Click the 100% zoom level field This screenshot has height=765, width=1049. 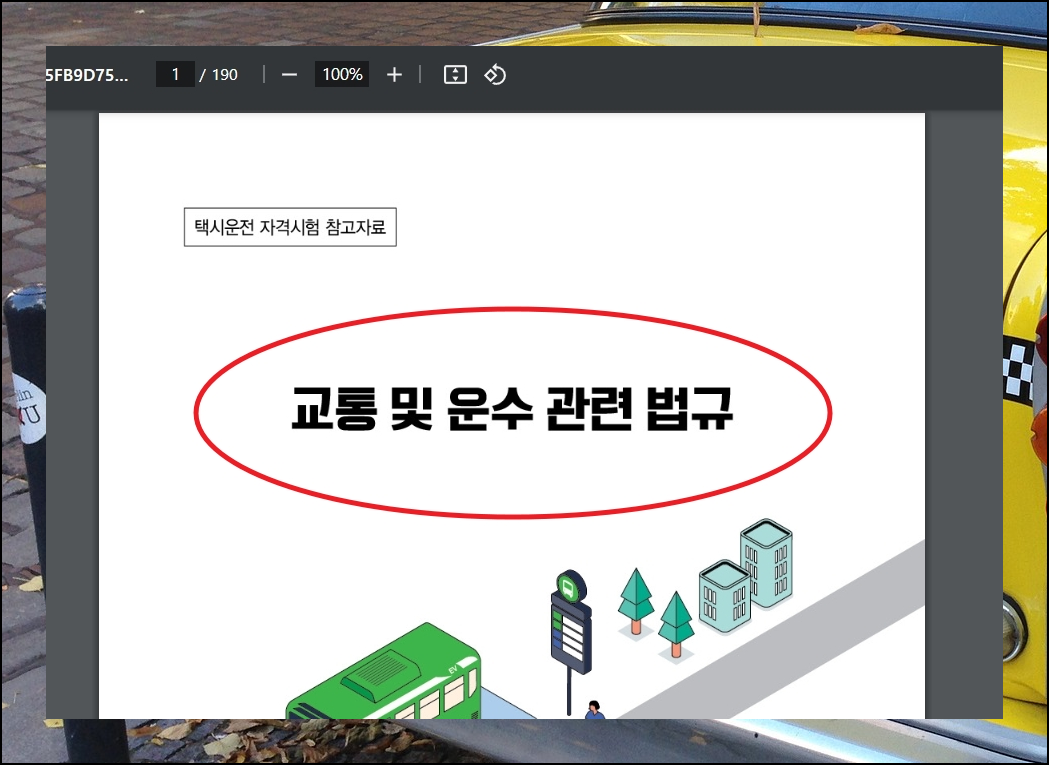[342, 74]
